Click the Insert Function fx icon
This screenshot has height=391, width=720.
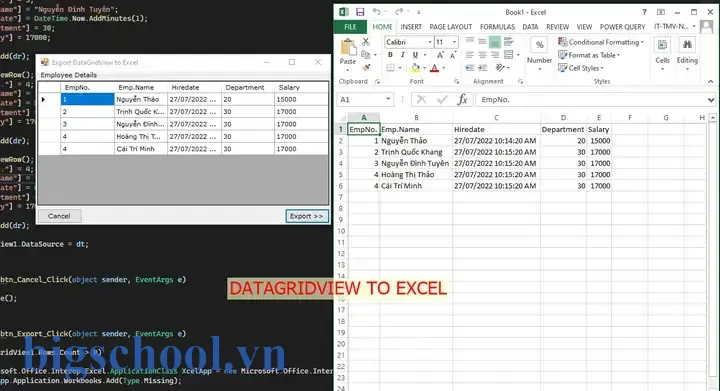coord(462,99)
